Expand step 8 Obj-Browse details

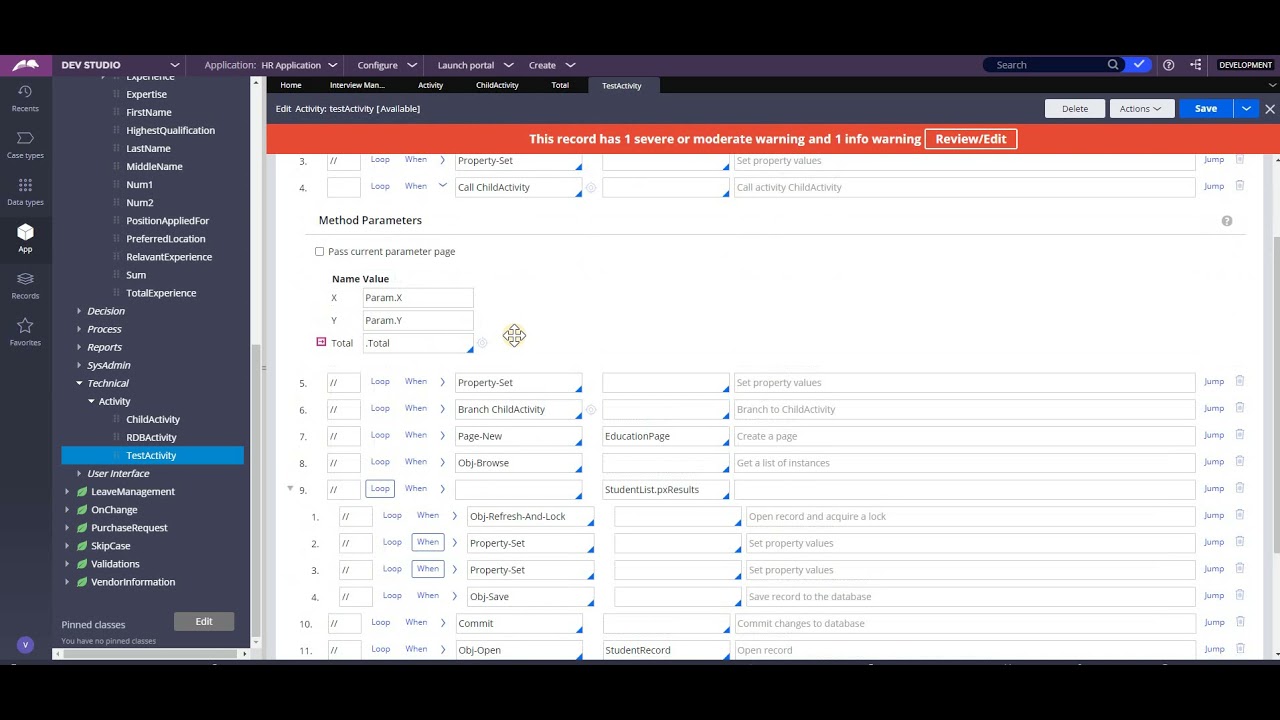coord(442,462)
